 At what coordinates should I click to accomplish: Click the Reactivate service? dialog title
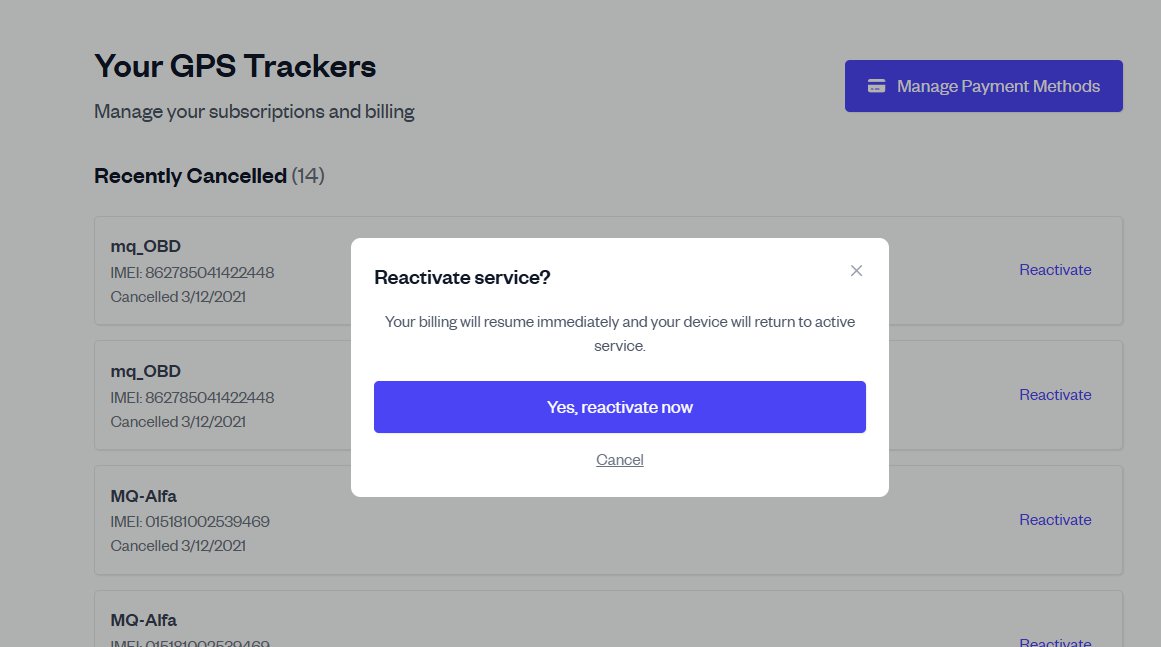(462, 277)
